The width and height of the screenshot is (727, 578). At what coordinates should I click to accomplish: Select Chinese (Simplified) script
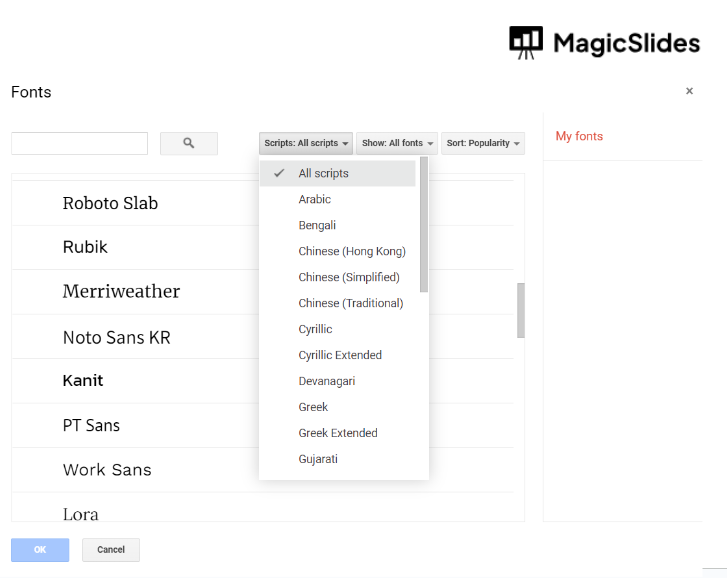coord(348,278)
